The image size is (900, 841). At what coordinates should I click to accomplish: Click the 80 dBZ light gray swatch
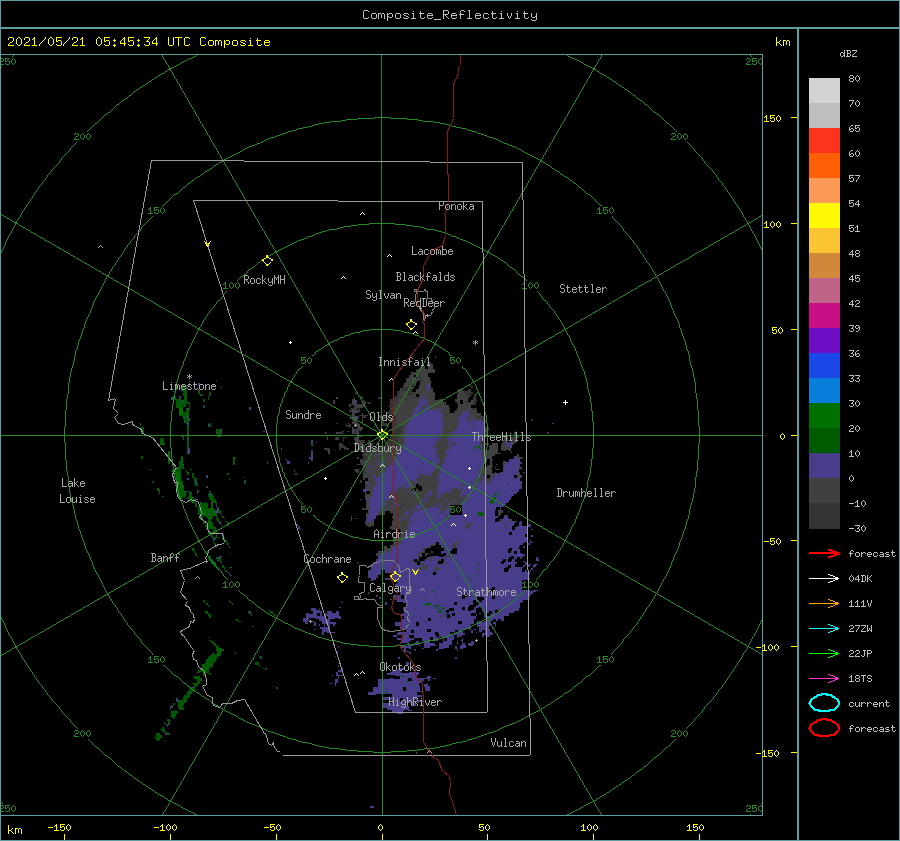point(824,90)
